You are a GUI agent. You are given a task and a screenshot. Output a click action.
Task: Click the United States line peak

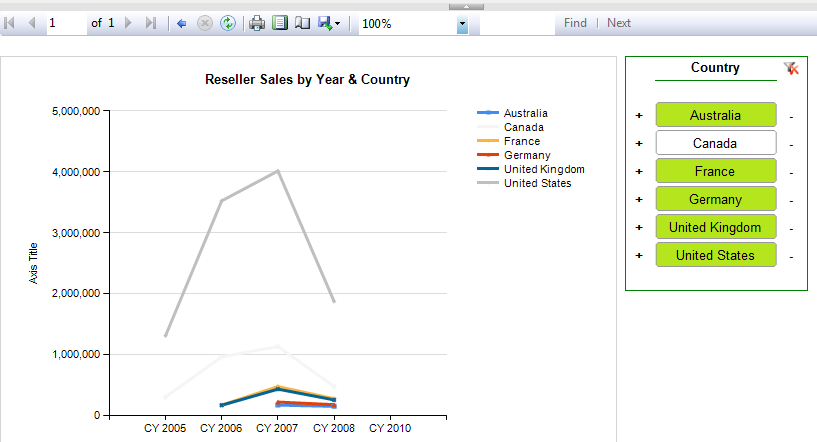[278, 171]
